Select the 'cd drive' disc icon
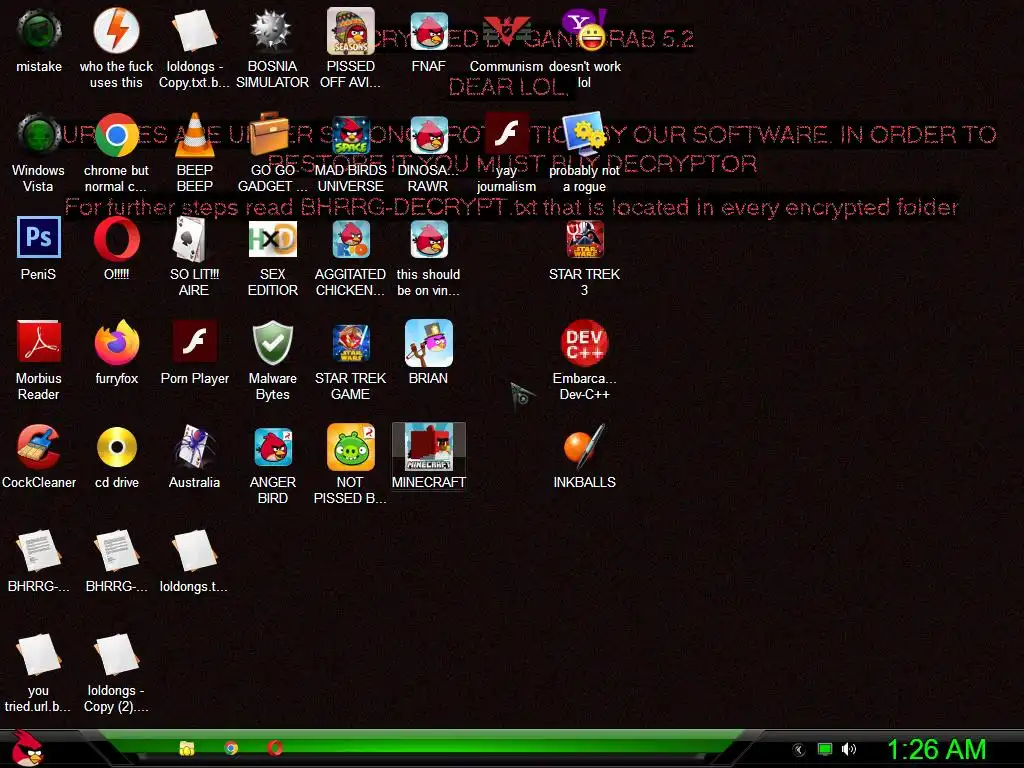Viewport: 1024px width, 768px height. (x=116, y=447)
